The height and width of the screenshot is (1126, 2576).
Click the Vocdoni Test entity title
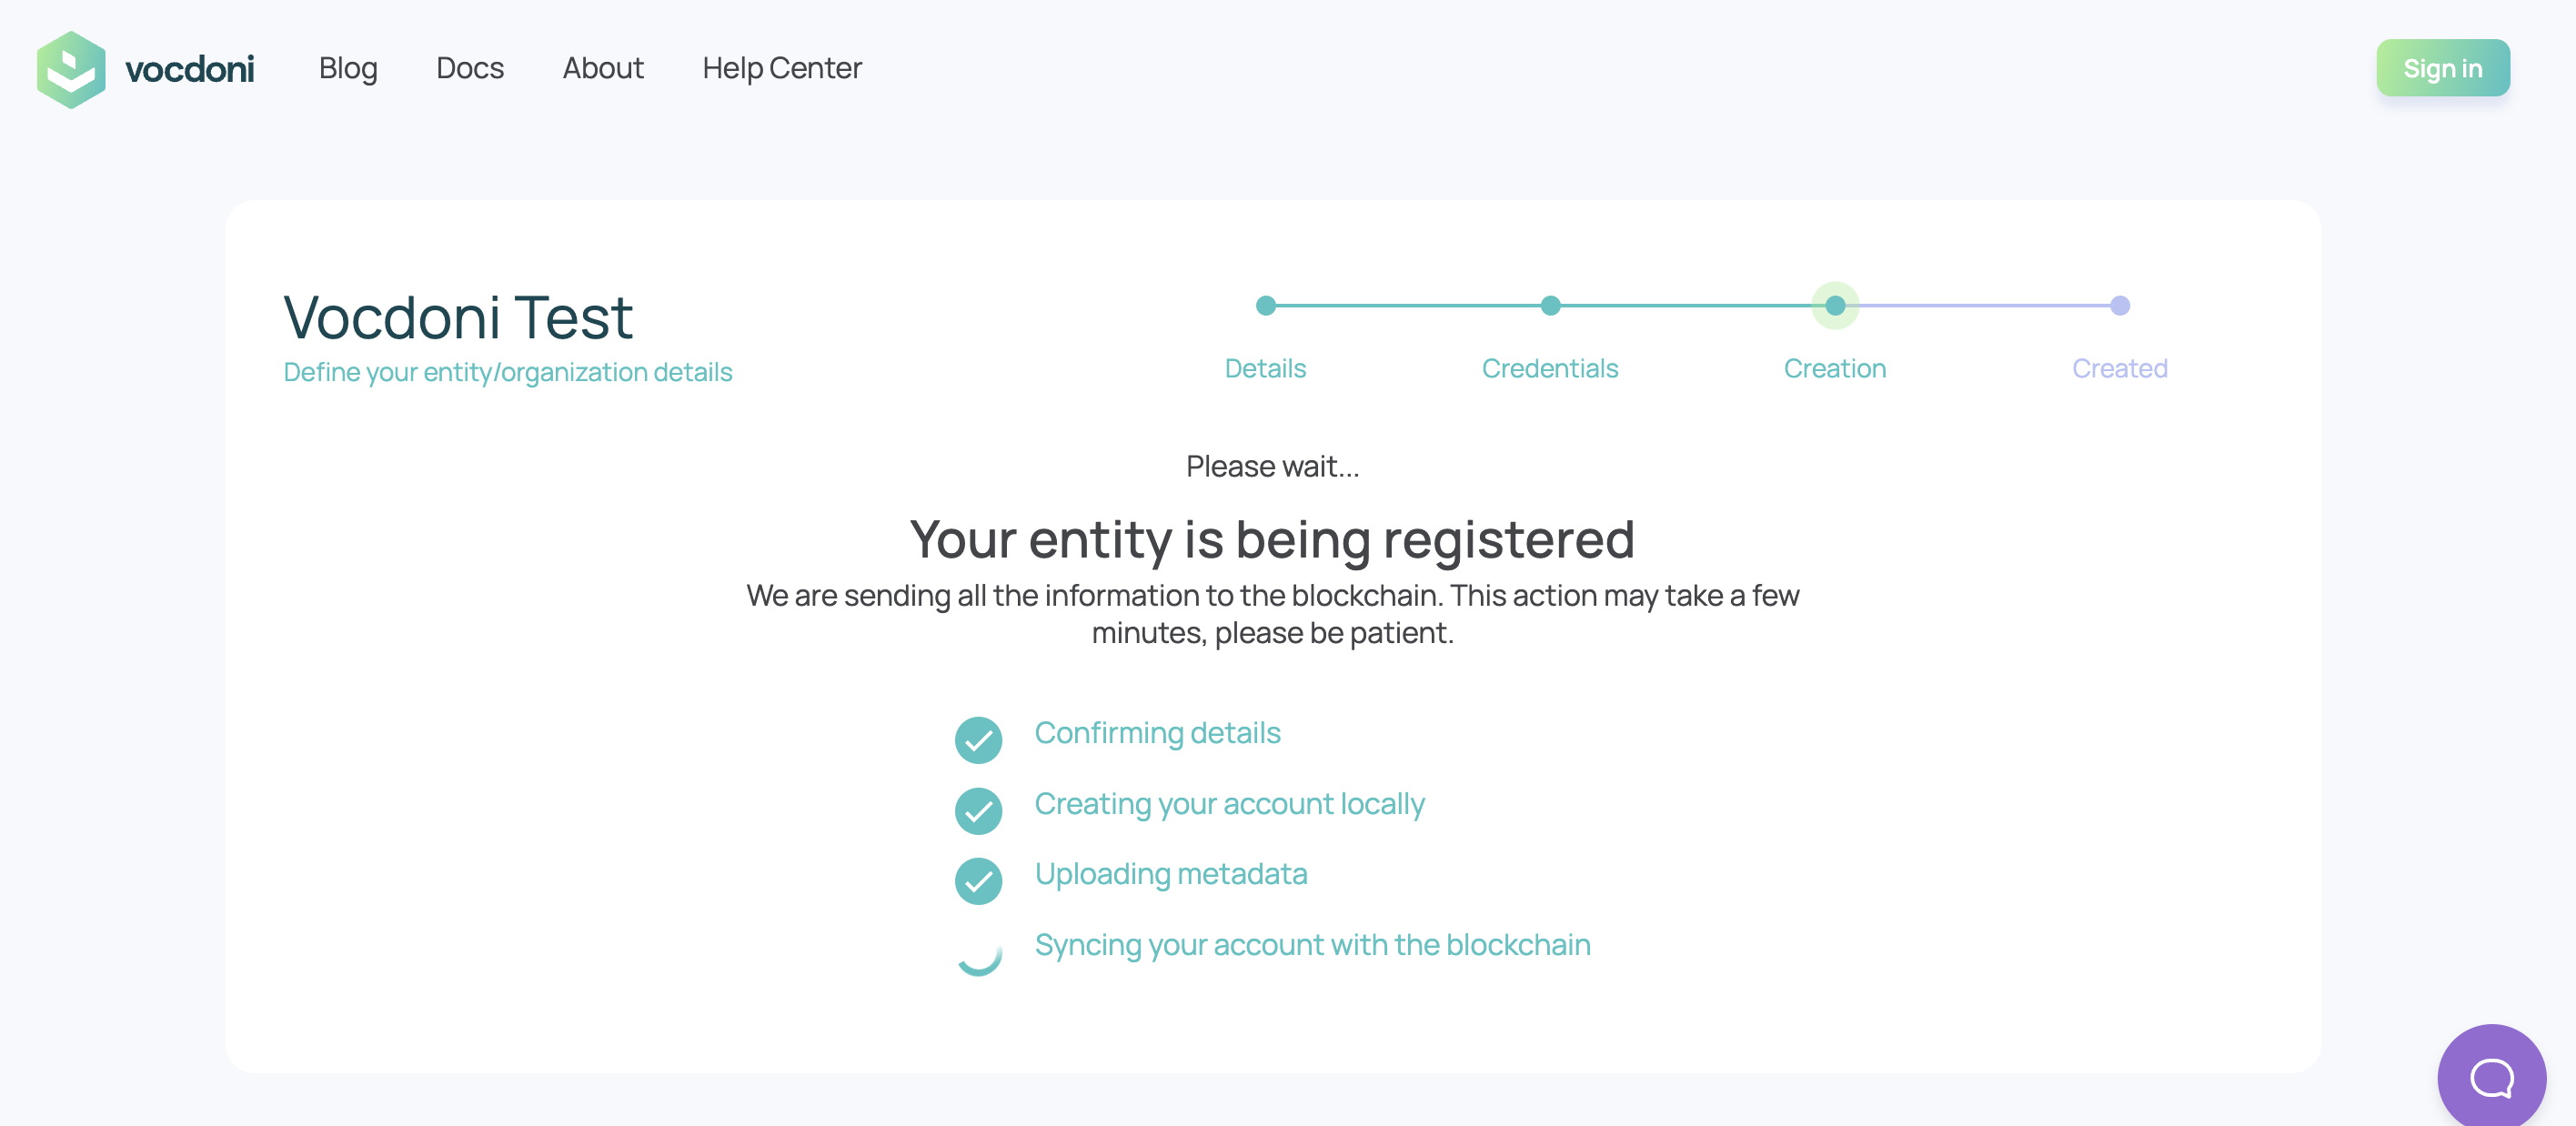(x=458, y=318)
